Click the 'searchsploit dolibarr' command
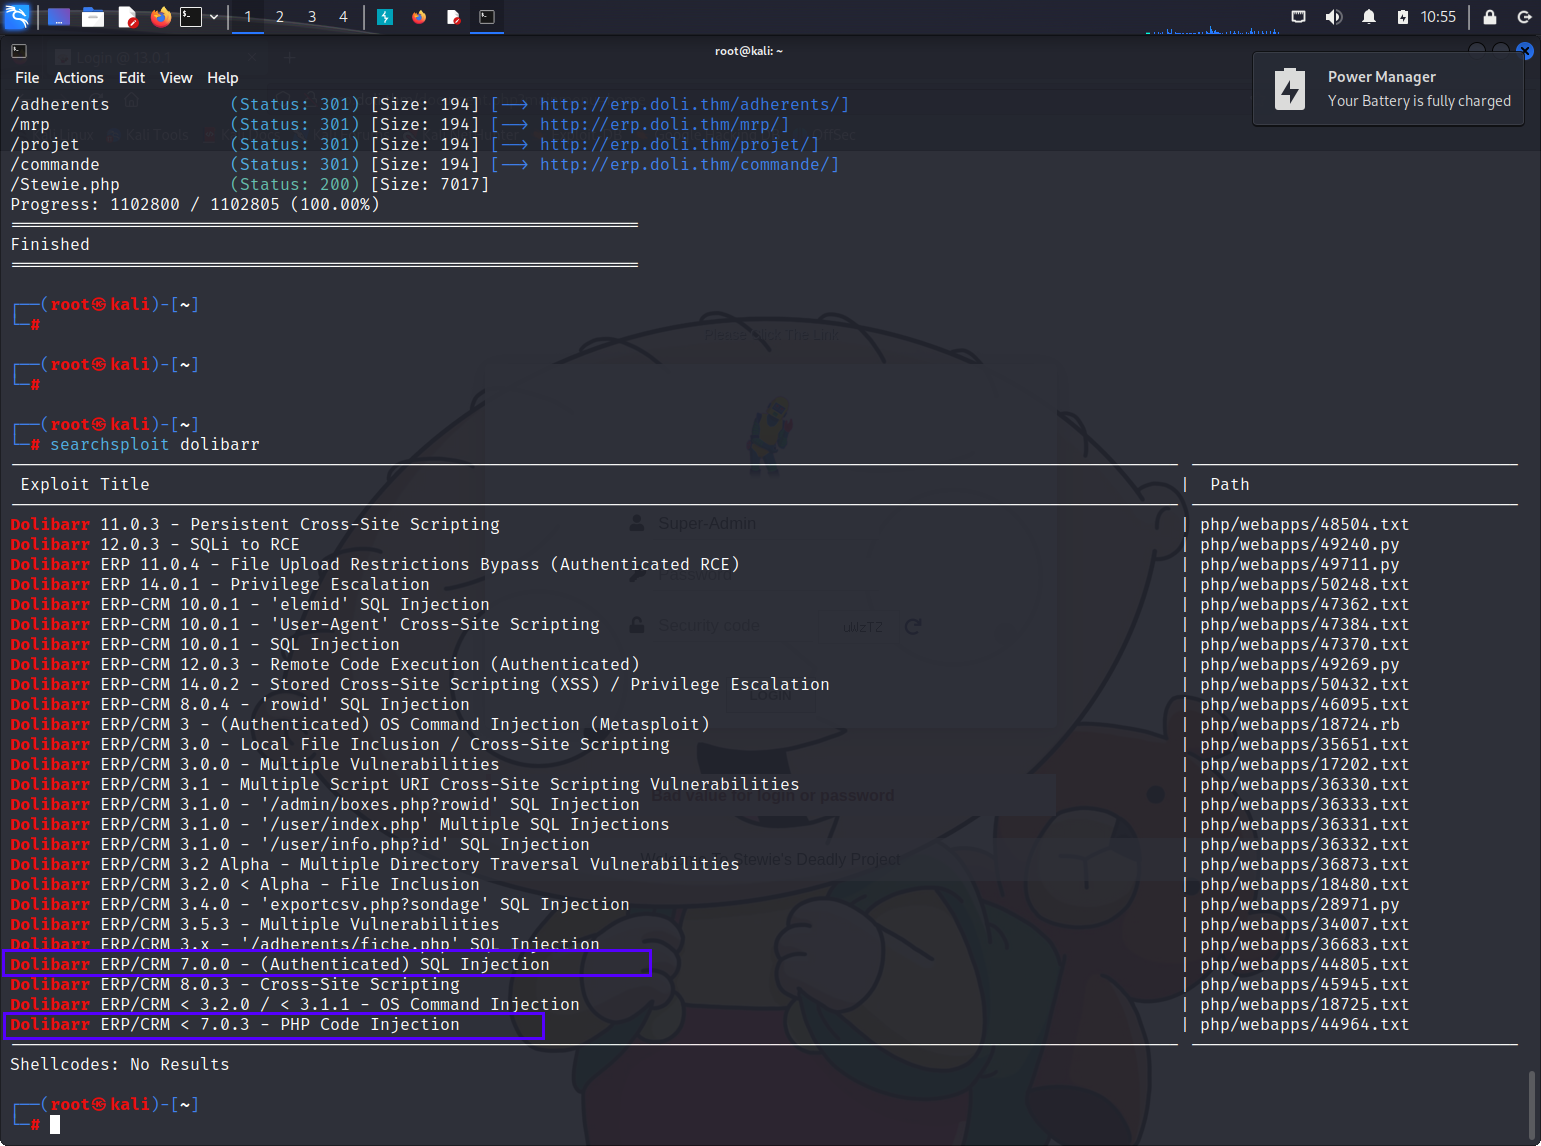 click(x=155, y=444)
